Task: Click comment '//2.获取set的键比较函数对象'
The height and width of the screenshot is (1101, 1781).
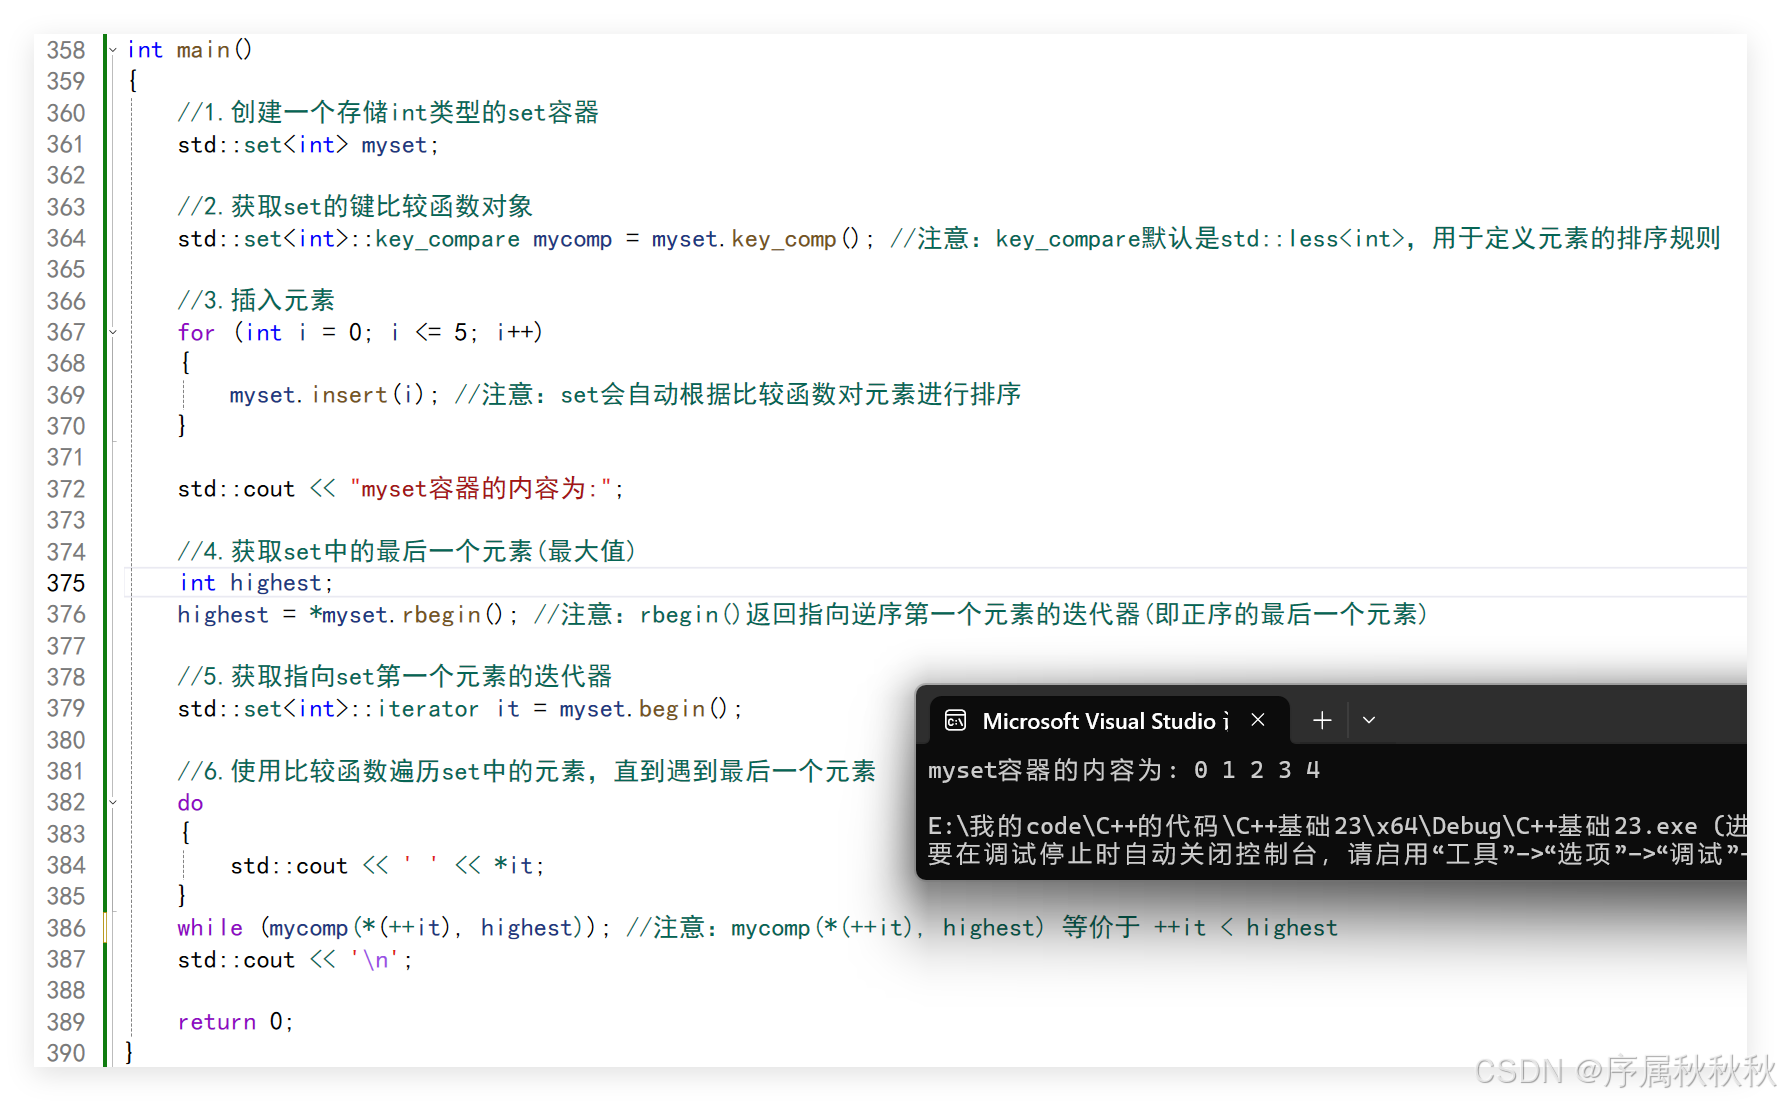Action: click(355, 206)
